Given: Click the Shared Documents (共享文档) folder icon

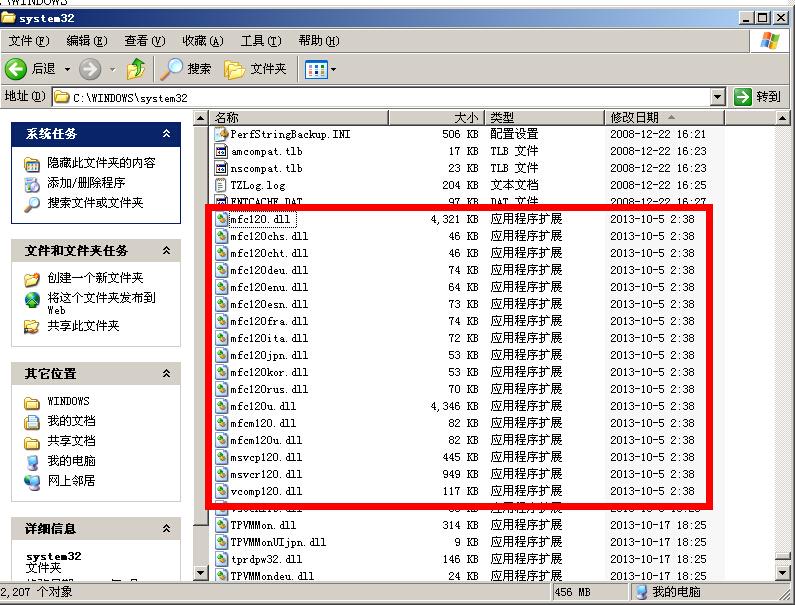Looking at the screenshot, I should [x=32, y=442].
